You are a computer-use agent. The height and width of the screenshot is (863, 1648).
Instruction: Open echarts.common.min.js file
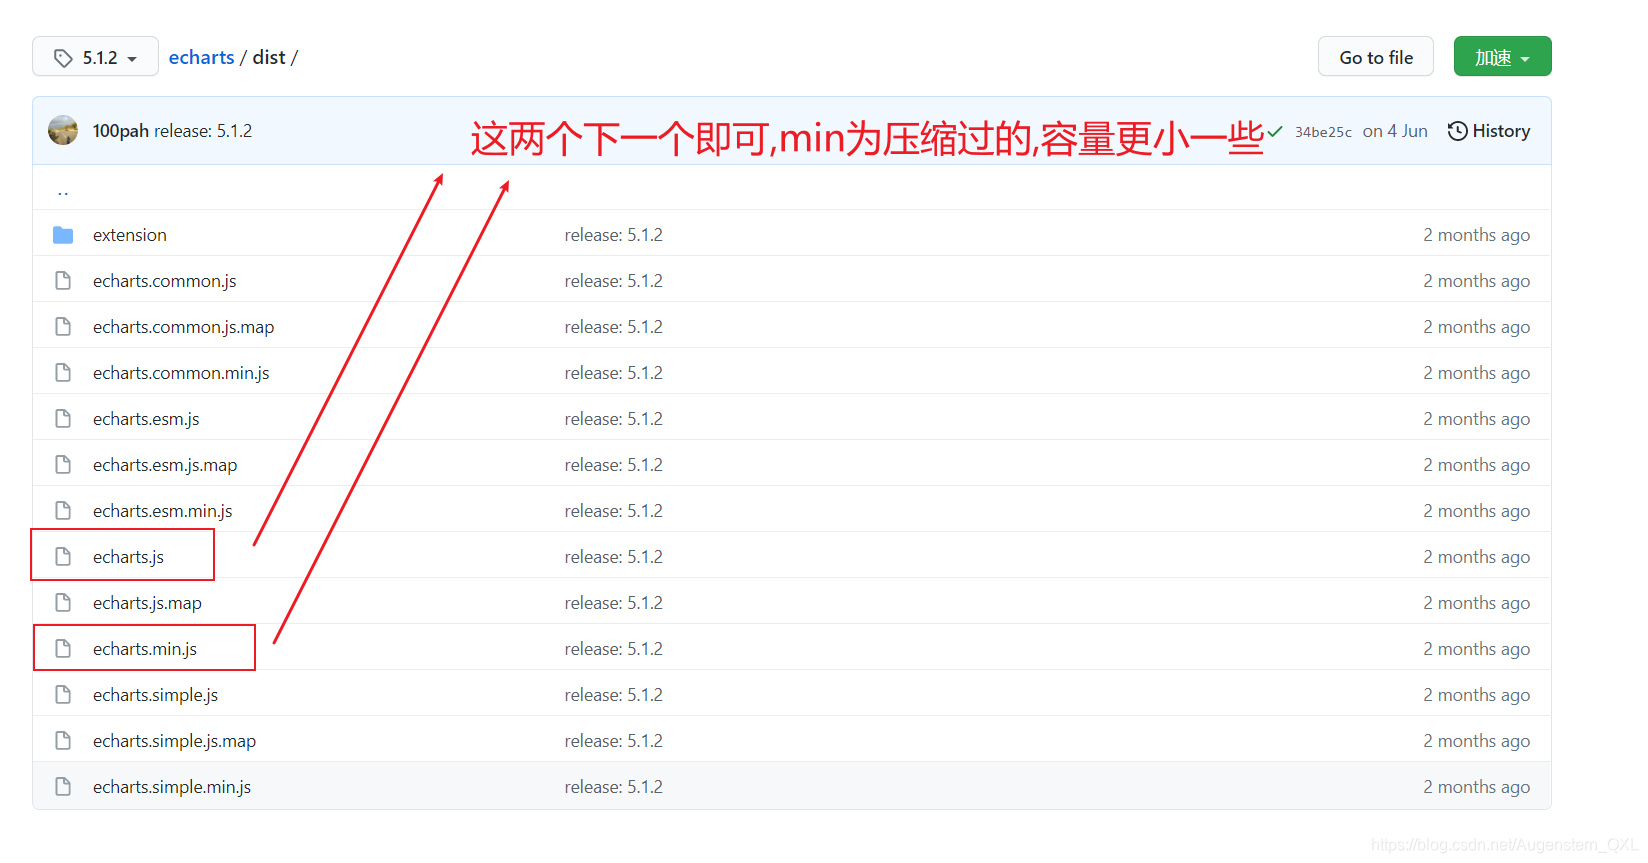181,373
